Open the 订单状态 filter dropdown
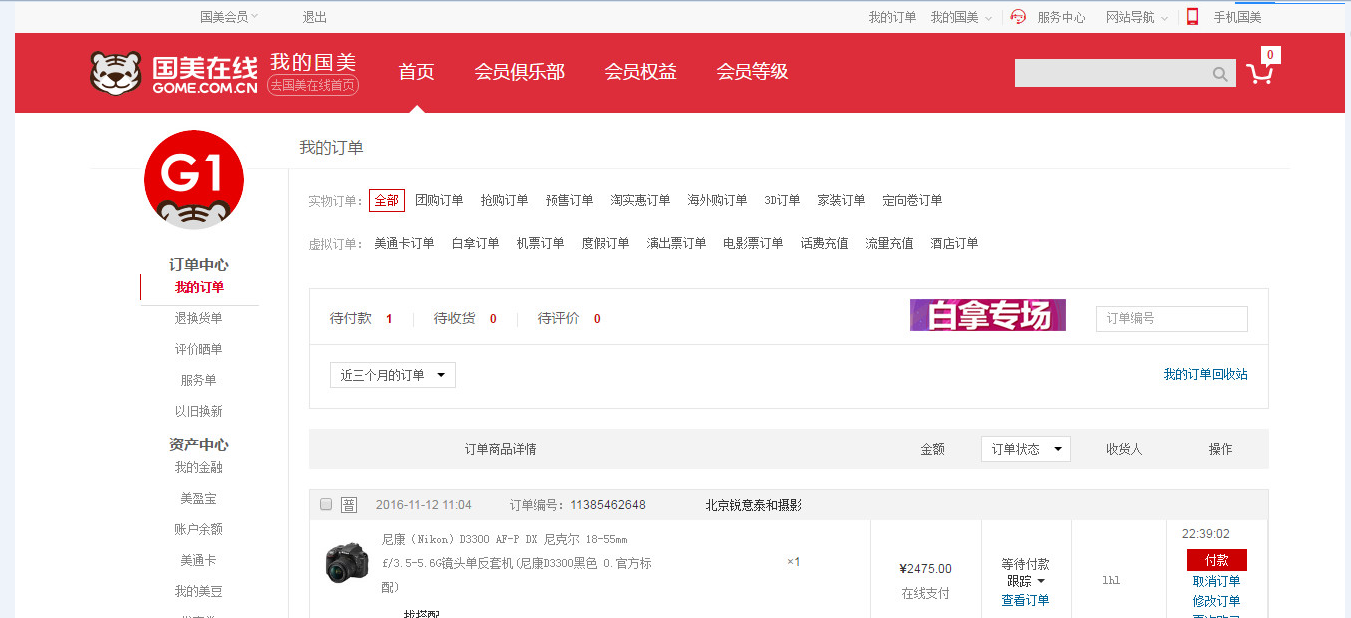The image size is (1351, 618). [1026, 449]
